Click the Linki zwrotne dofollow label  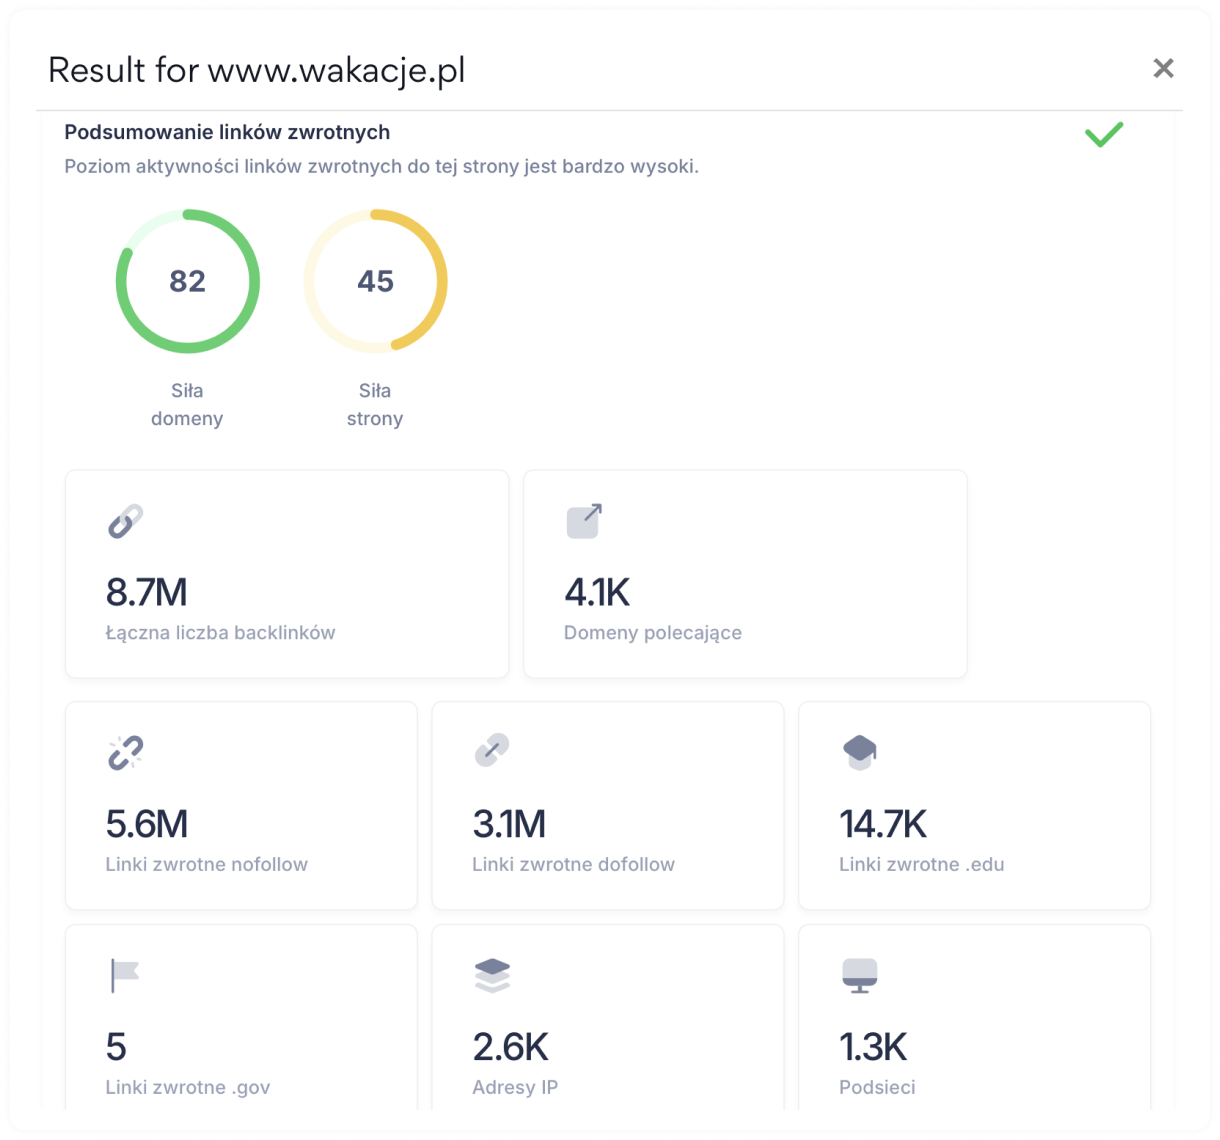pos(574,864)
